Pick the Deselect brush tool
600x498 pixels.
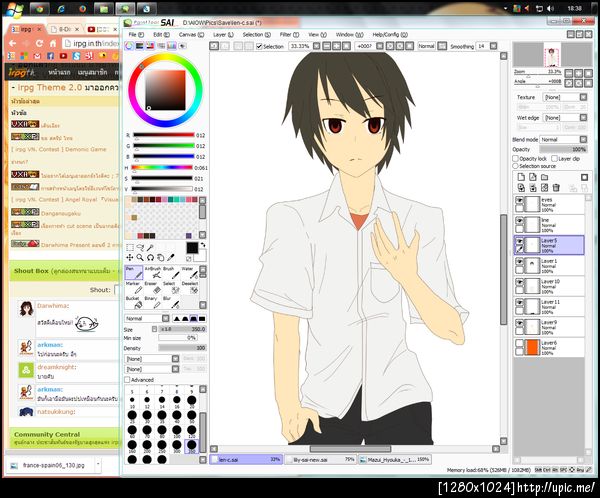[189, 287]
